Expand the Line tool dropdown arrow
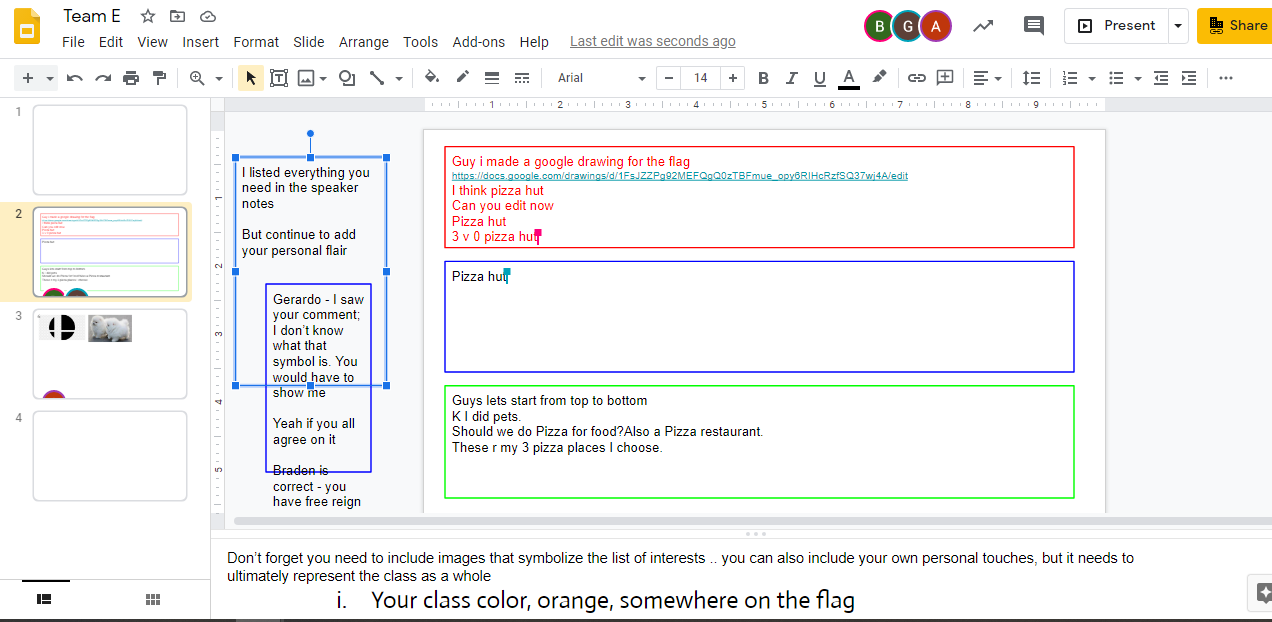 click(x=399, y=78)
